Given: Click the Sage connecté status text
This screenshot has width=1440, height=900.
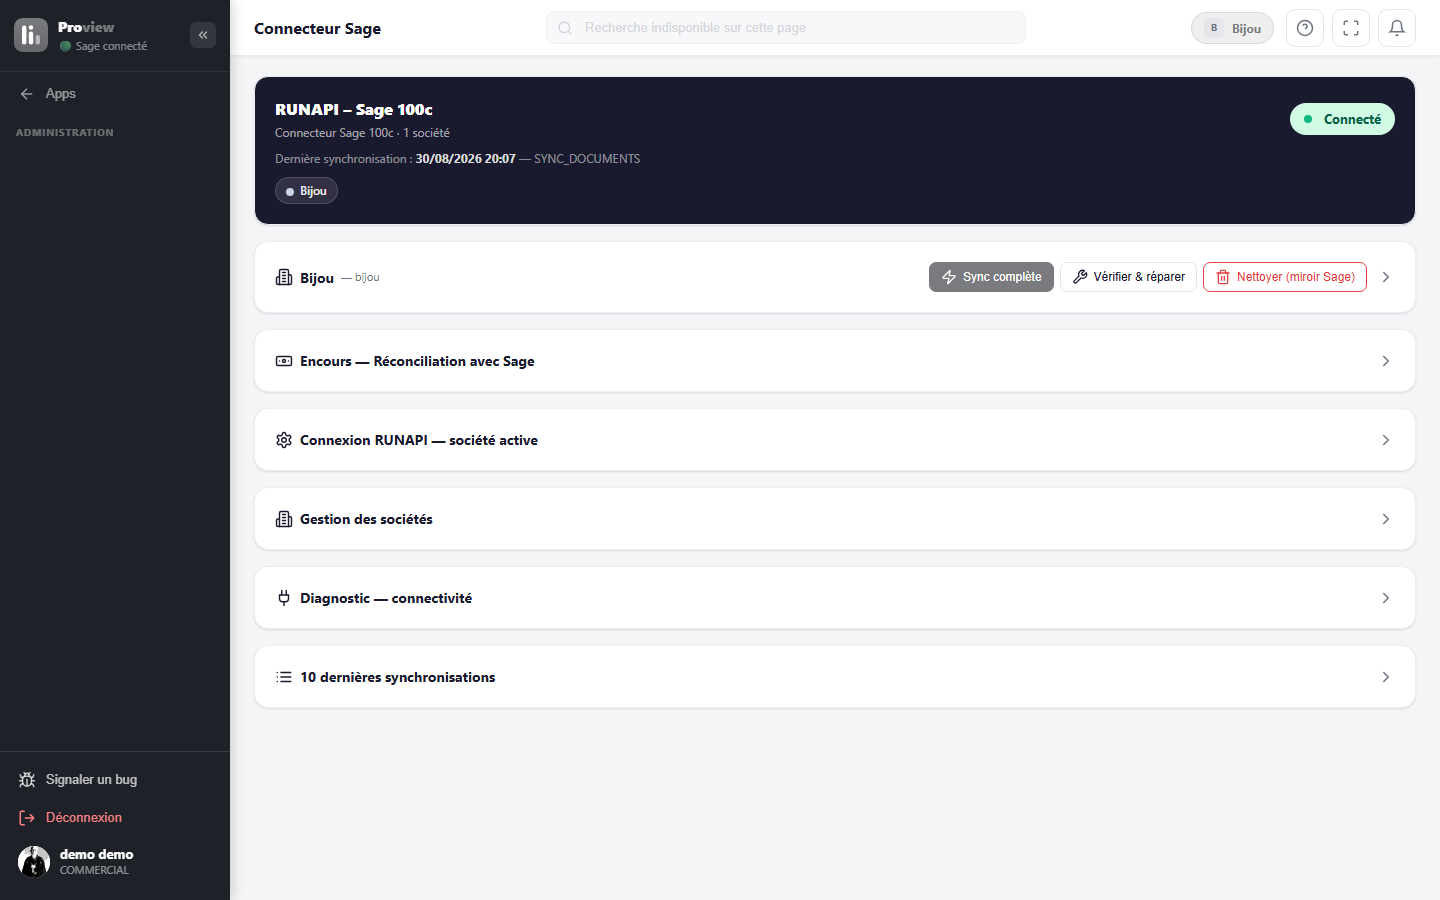Looking at the screenshot, I should coord(111,46).
